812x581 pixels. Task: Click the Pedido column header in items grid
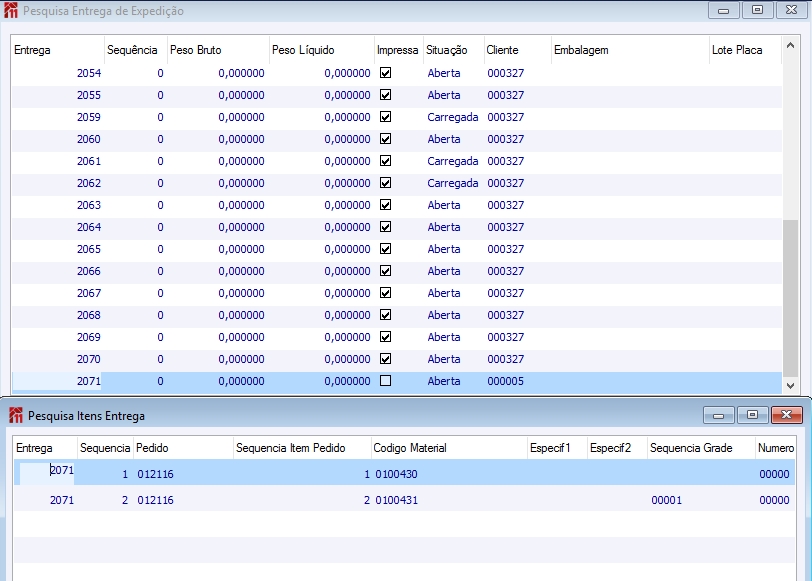point(183,448)
